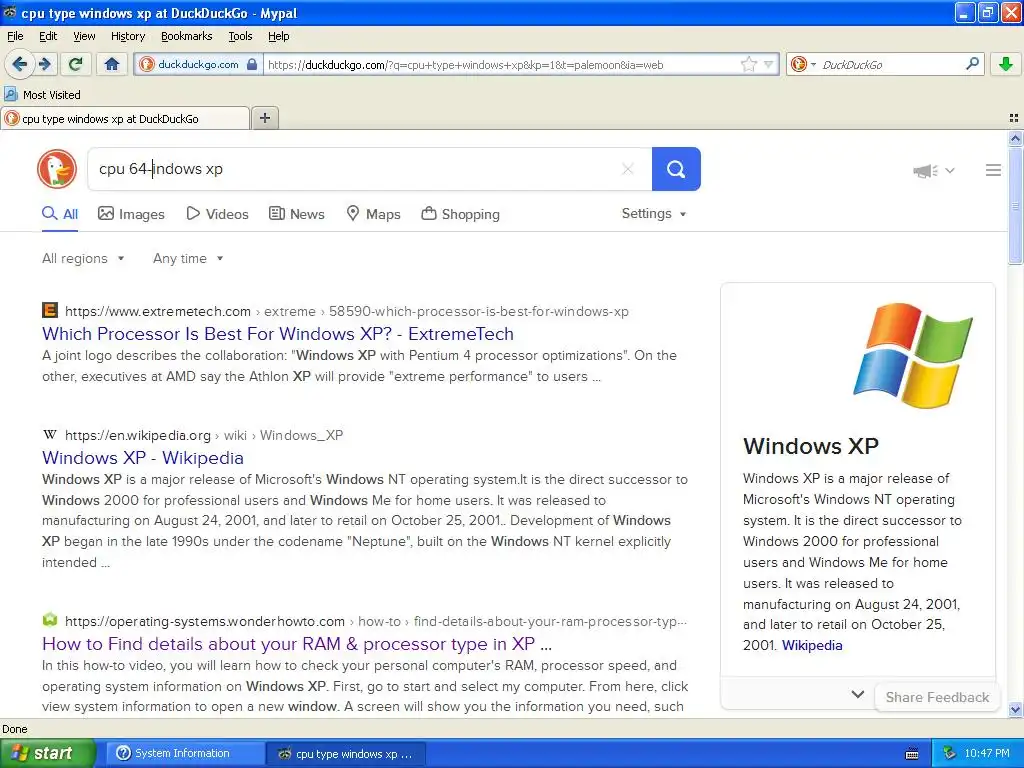This screenshot has width=1024, height=768.
Task: Open the URL history dropdown arrow
Action: [769, 64]
